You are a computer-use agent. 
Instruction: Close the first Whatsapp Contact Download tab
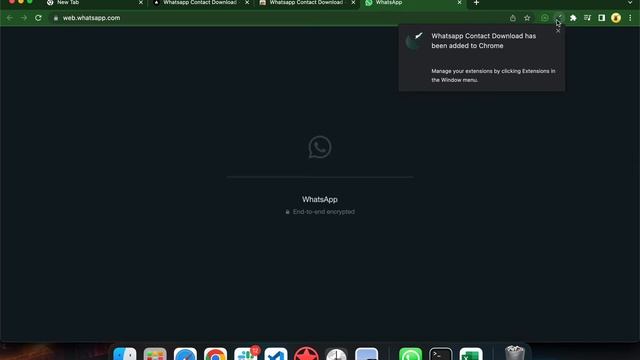(247, 3)
